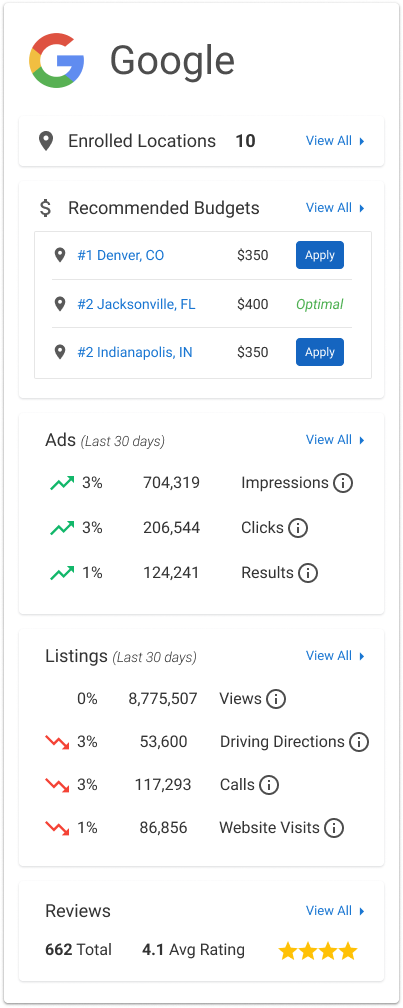Click the green upward trend icon for Results

(x=62, y=573)
